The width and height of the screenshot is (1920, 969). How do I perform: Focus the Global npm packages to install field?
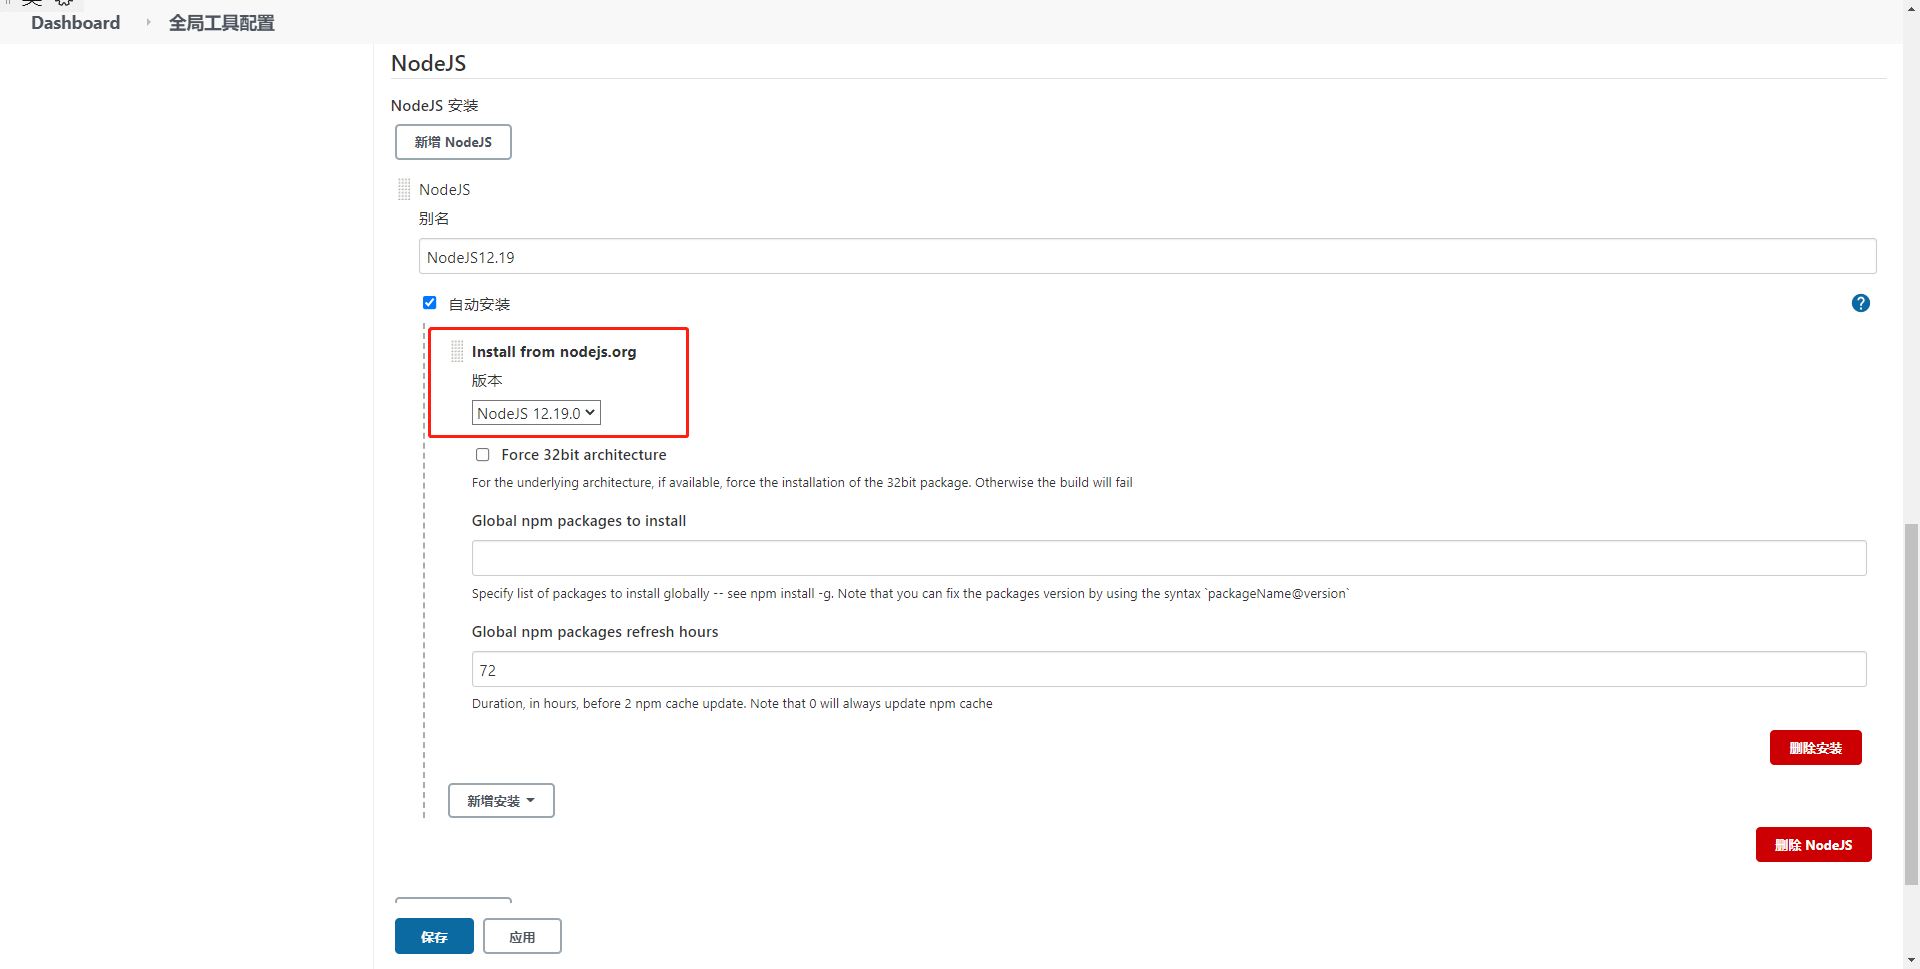point(1169,558)
